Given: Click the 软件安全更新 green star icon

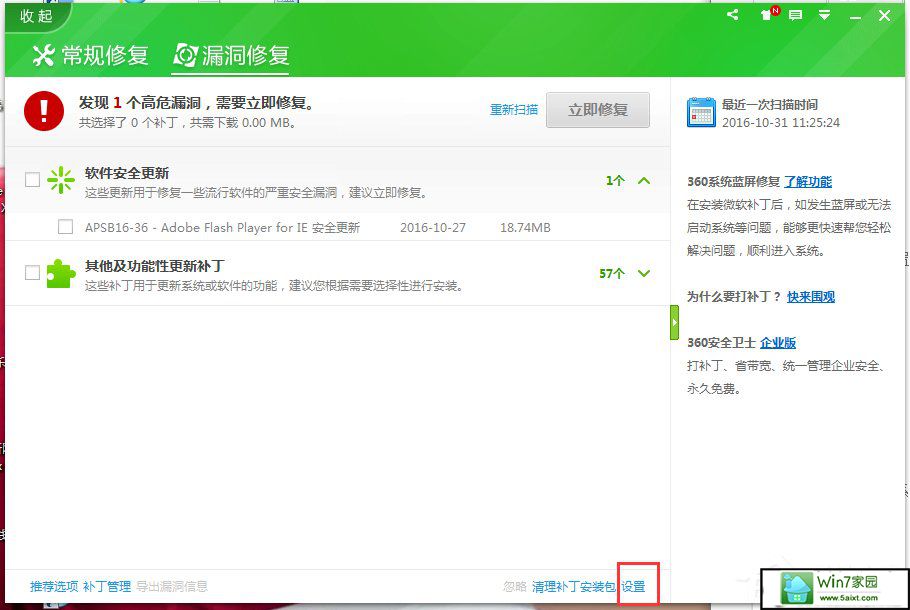Looking at the screenshot, I should (61, 180).
